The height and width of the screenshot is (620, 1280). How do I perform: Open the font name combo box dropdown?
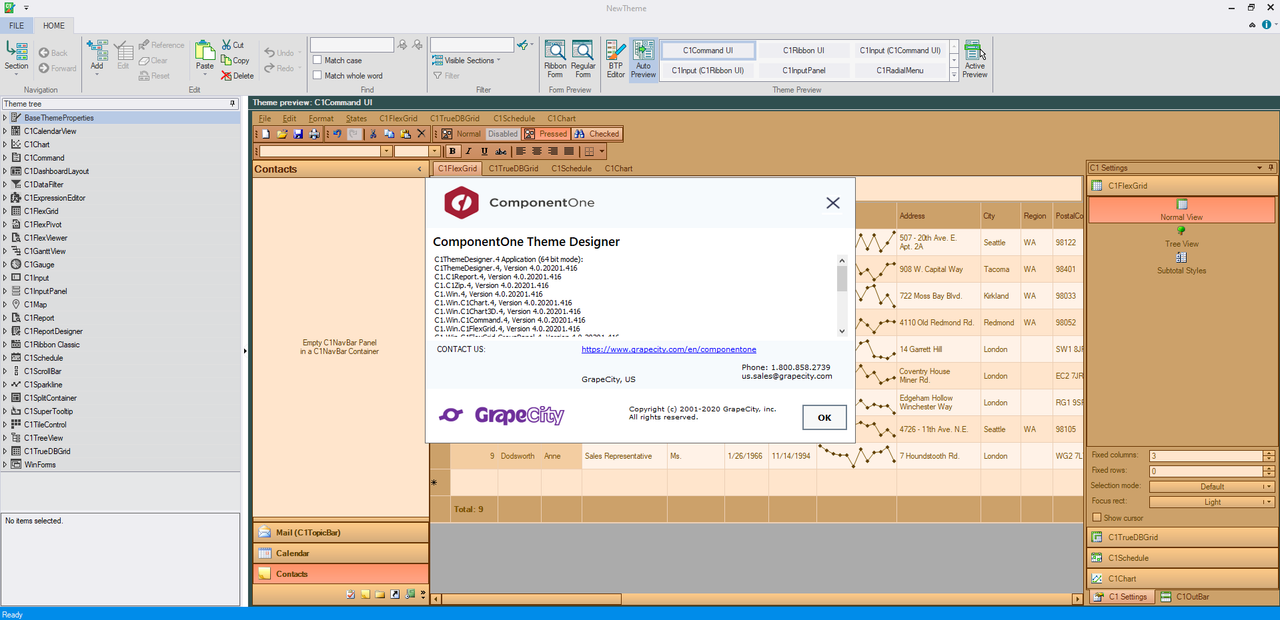click(386, 151)
